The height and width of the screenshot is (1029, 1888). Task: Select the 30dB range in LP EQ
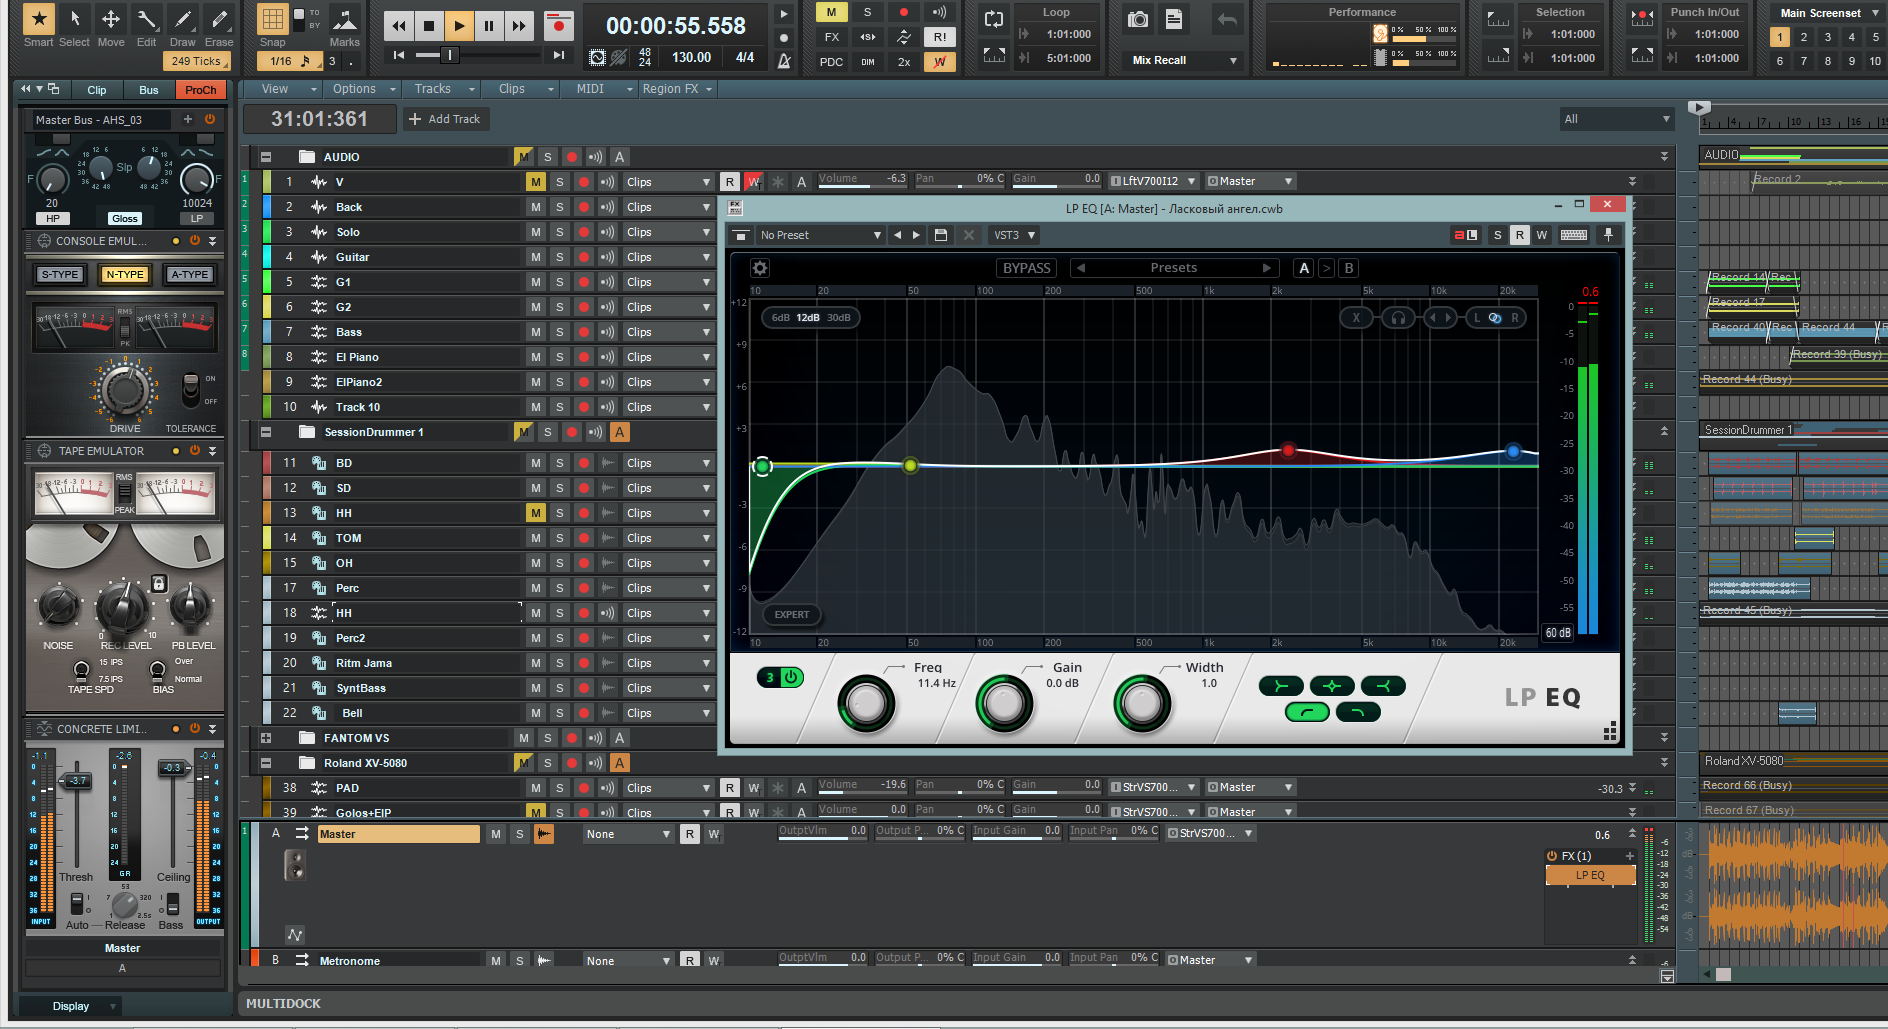pyautogui.click(x=838, y=318)
